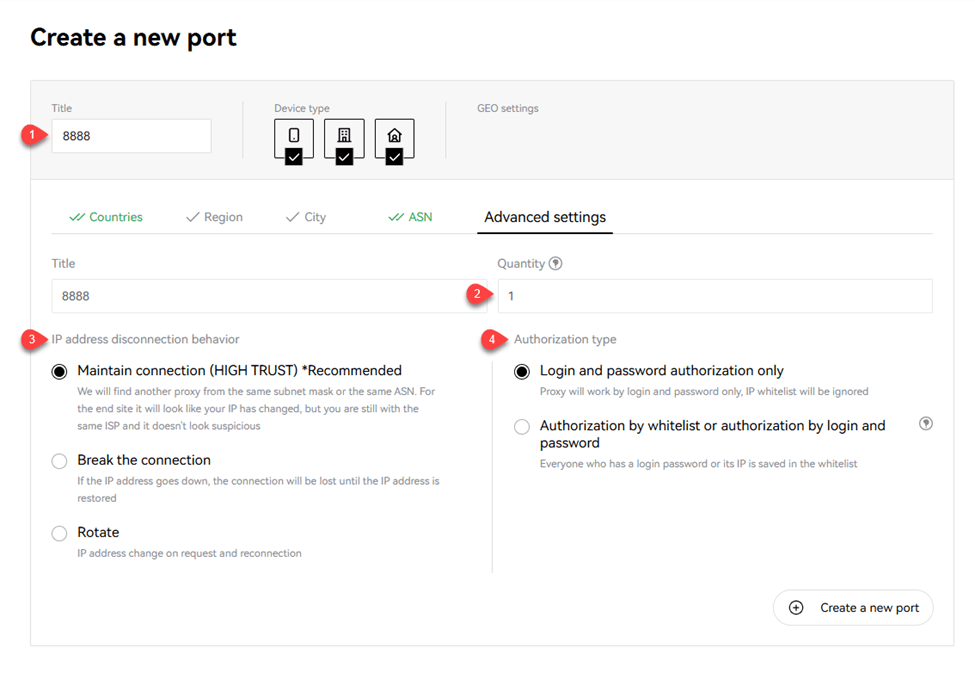Click the Quantity input field
The image size is (975, 679).
click(714, 296)
